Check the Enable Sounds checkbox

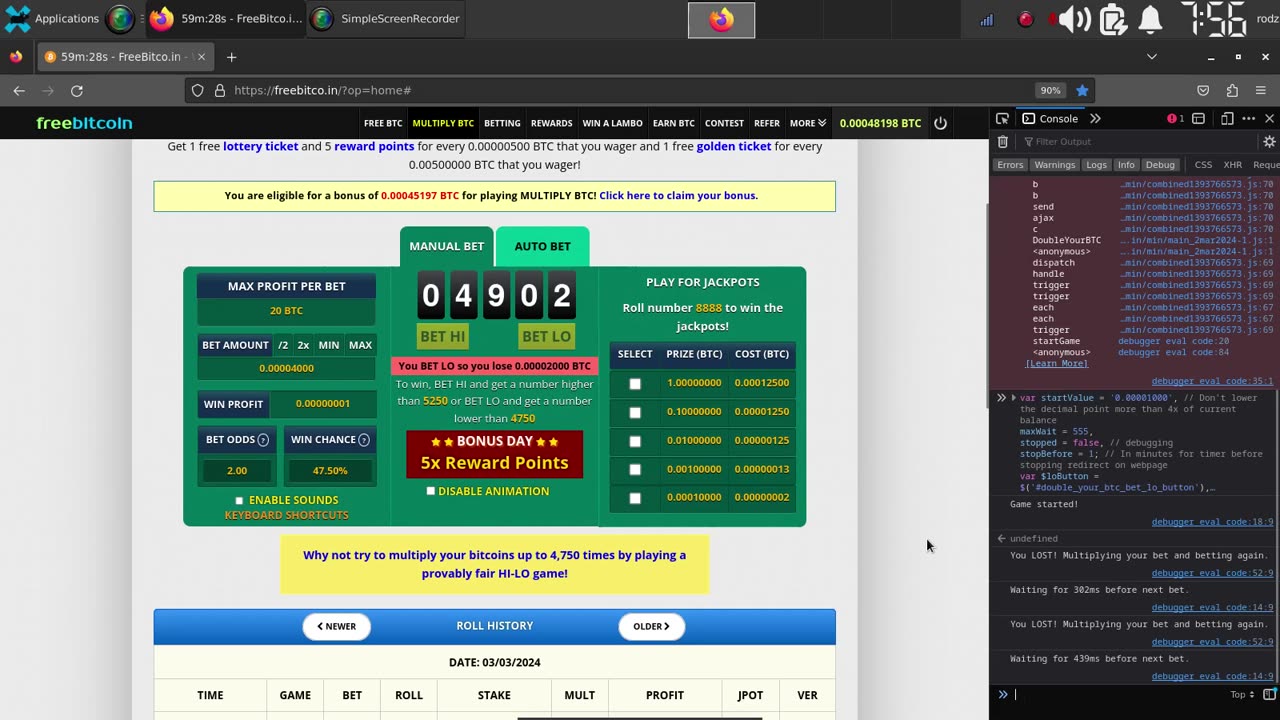239,500
